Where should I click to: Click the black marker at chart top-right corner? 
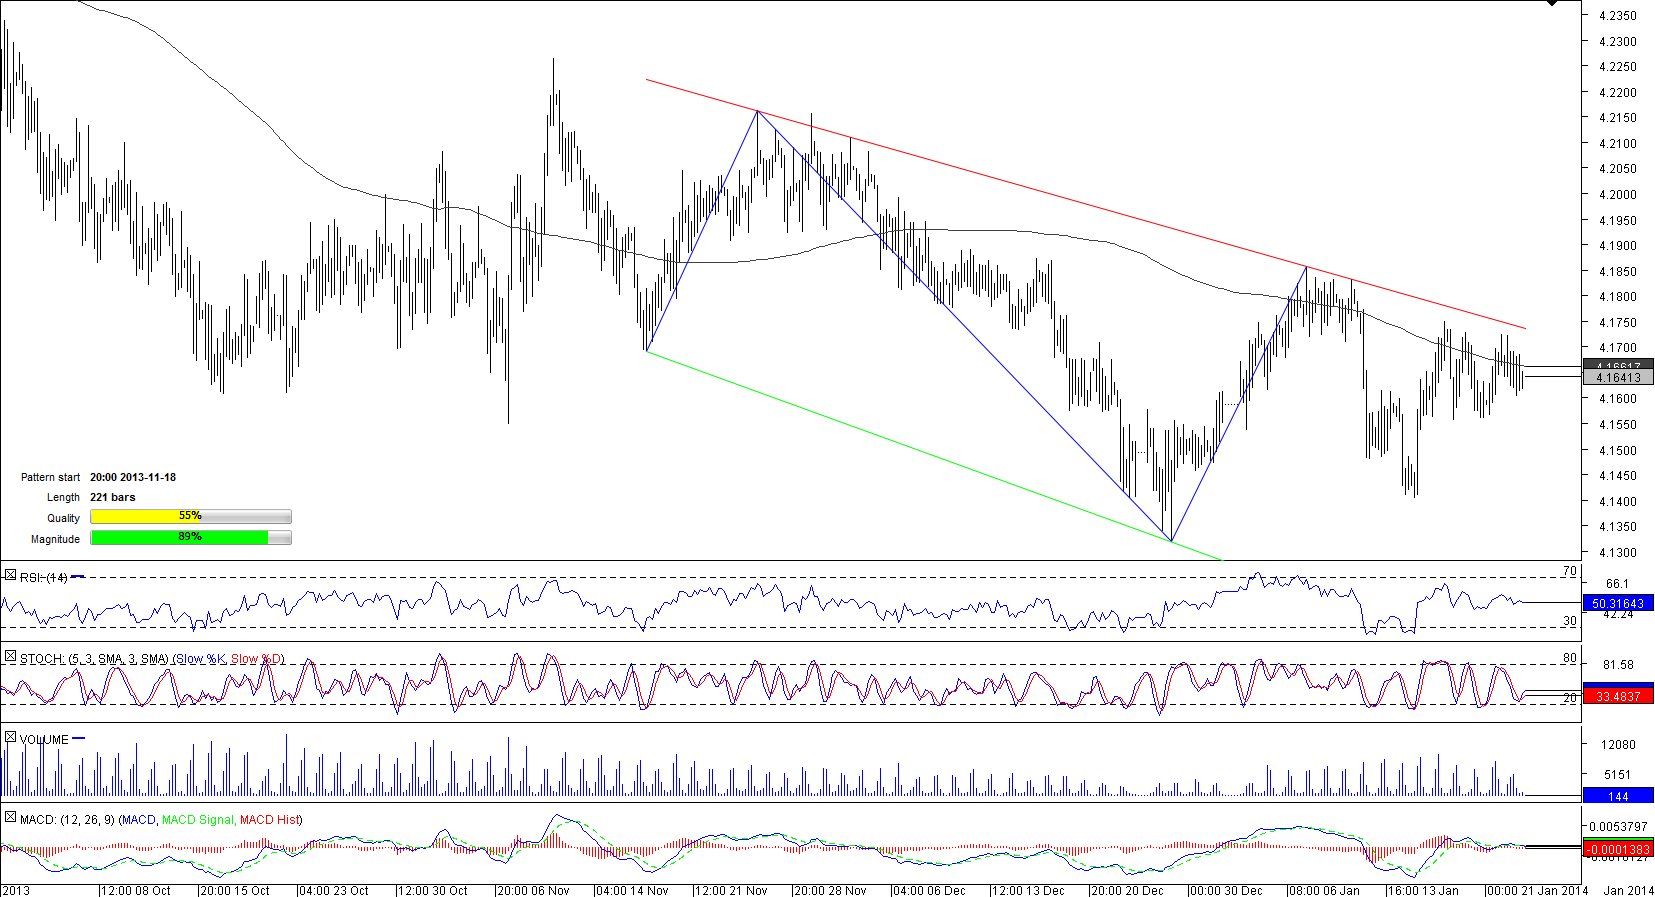[x=1552, y=3]
